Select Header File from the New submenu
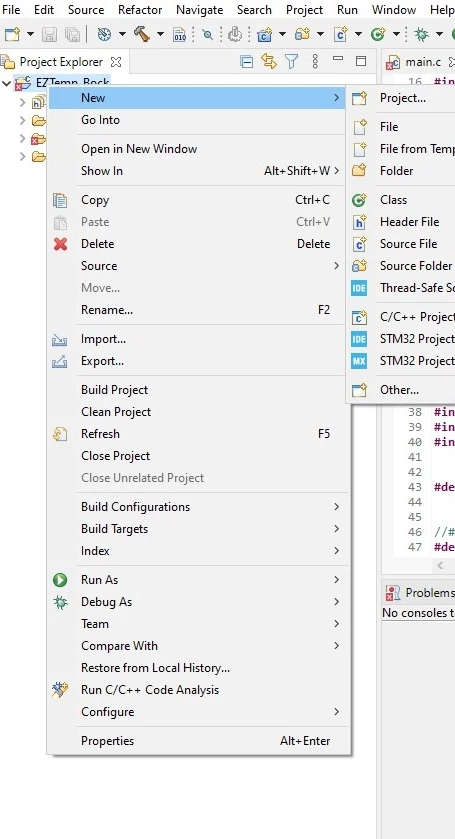 [x=410, y=222]
